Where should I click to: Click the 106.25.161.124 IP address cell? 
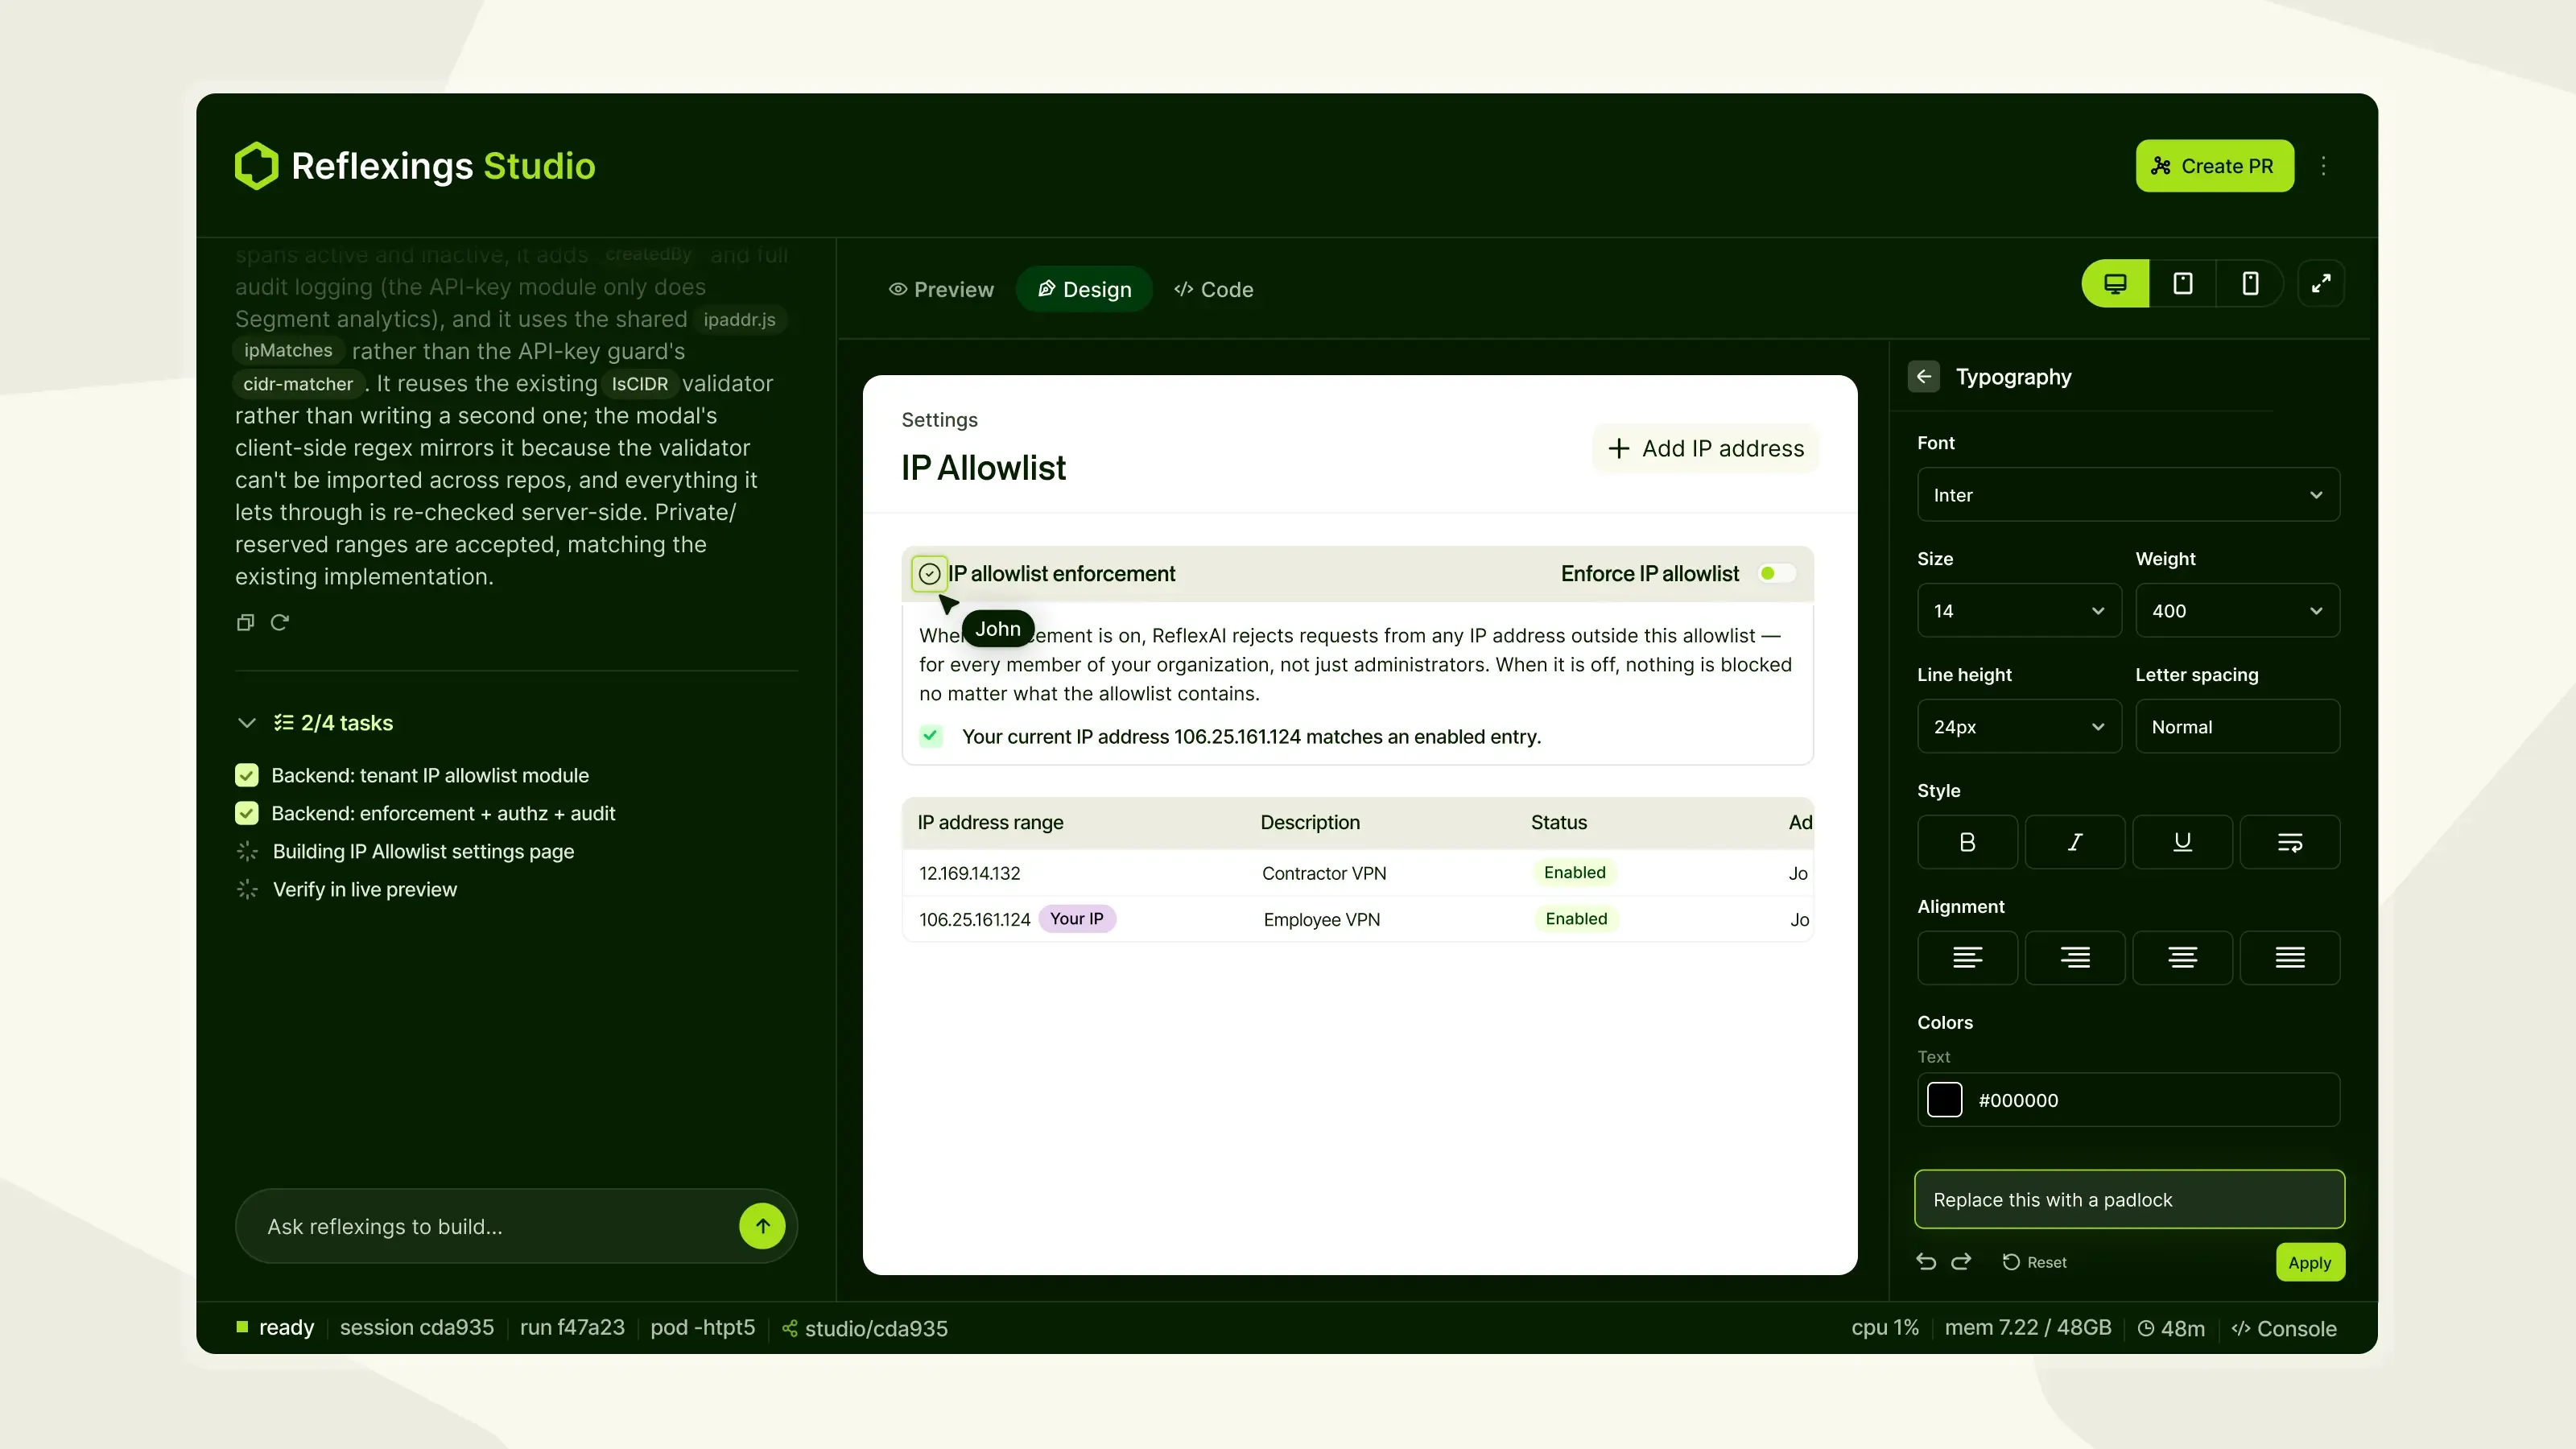coord(974,920)
